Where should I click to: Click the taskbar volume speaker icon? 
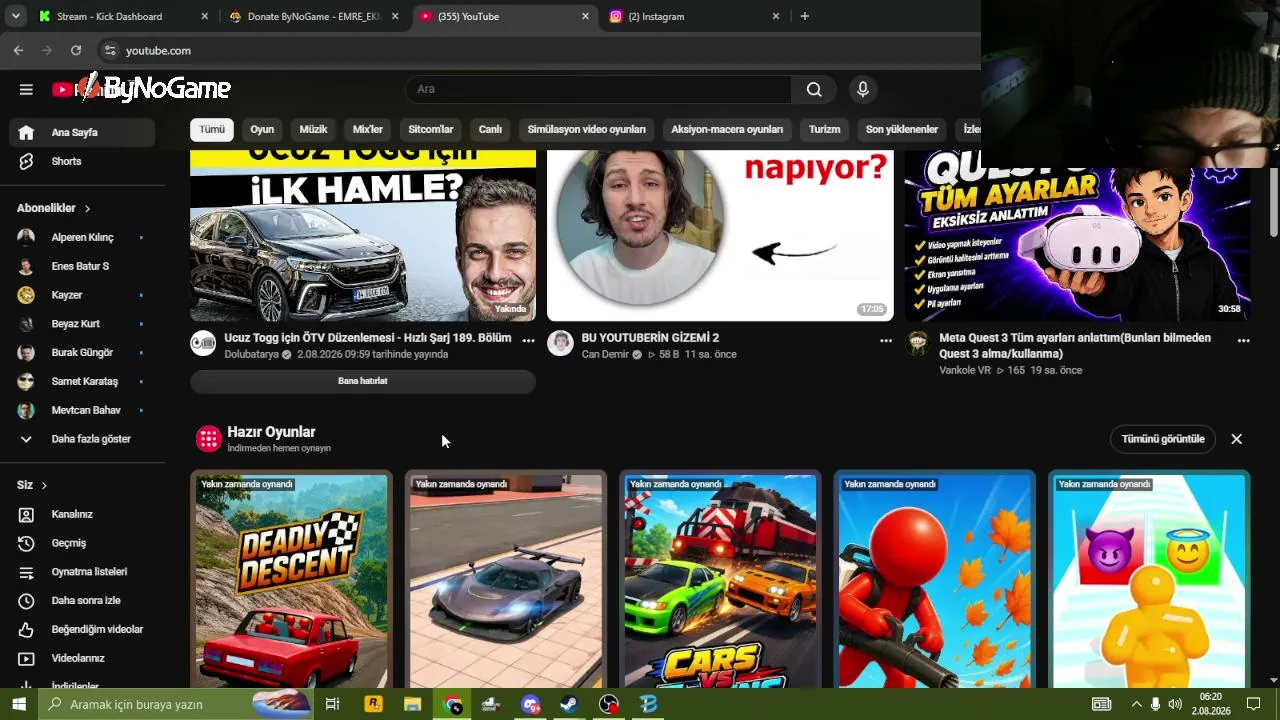click(1175, 704)
